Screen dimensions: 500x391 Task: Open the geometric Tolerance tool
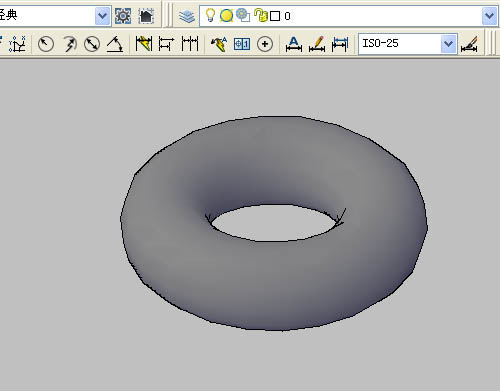pos(242,44)
